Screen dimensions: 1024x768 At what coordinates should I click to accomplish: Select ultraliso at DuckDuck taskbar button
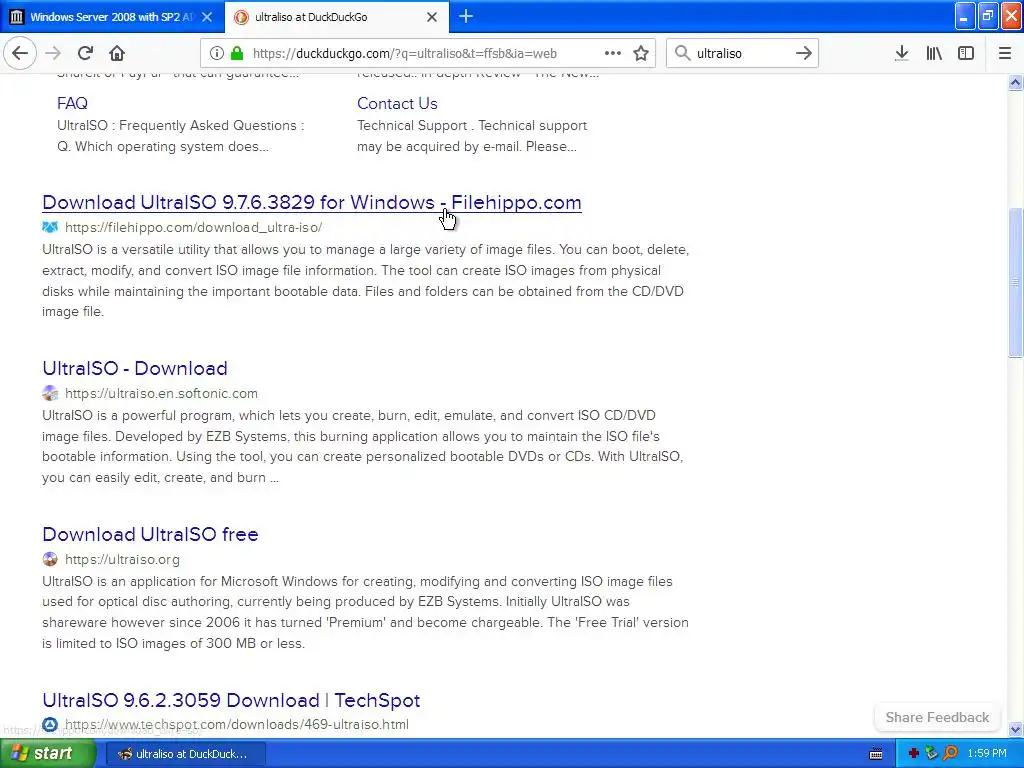click(x=185, y=754)
